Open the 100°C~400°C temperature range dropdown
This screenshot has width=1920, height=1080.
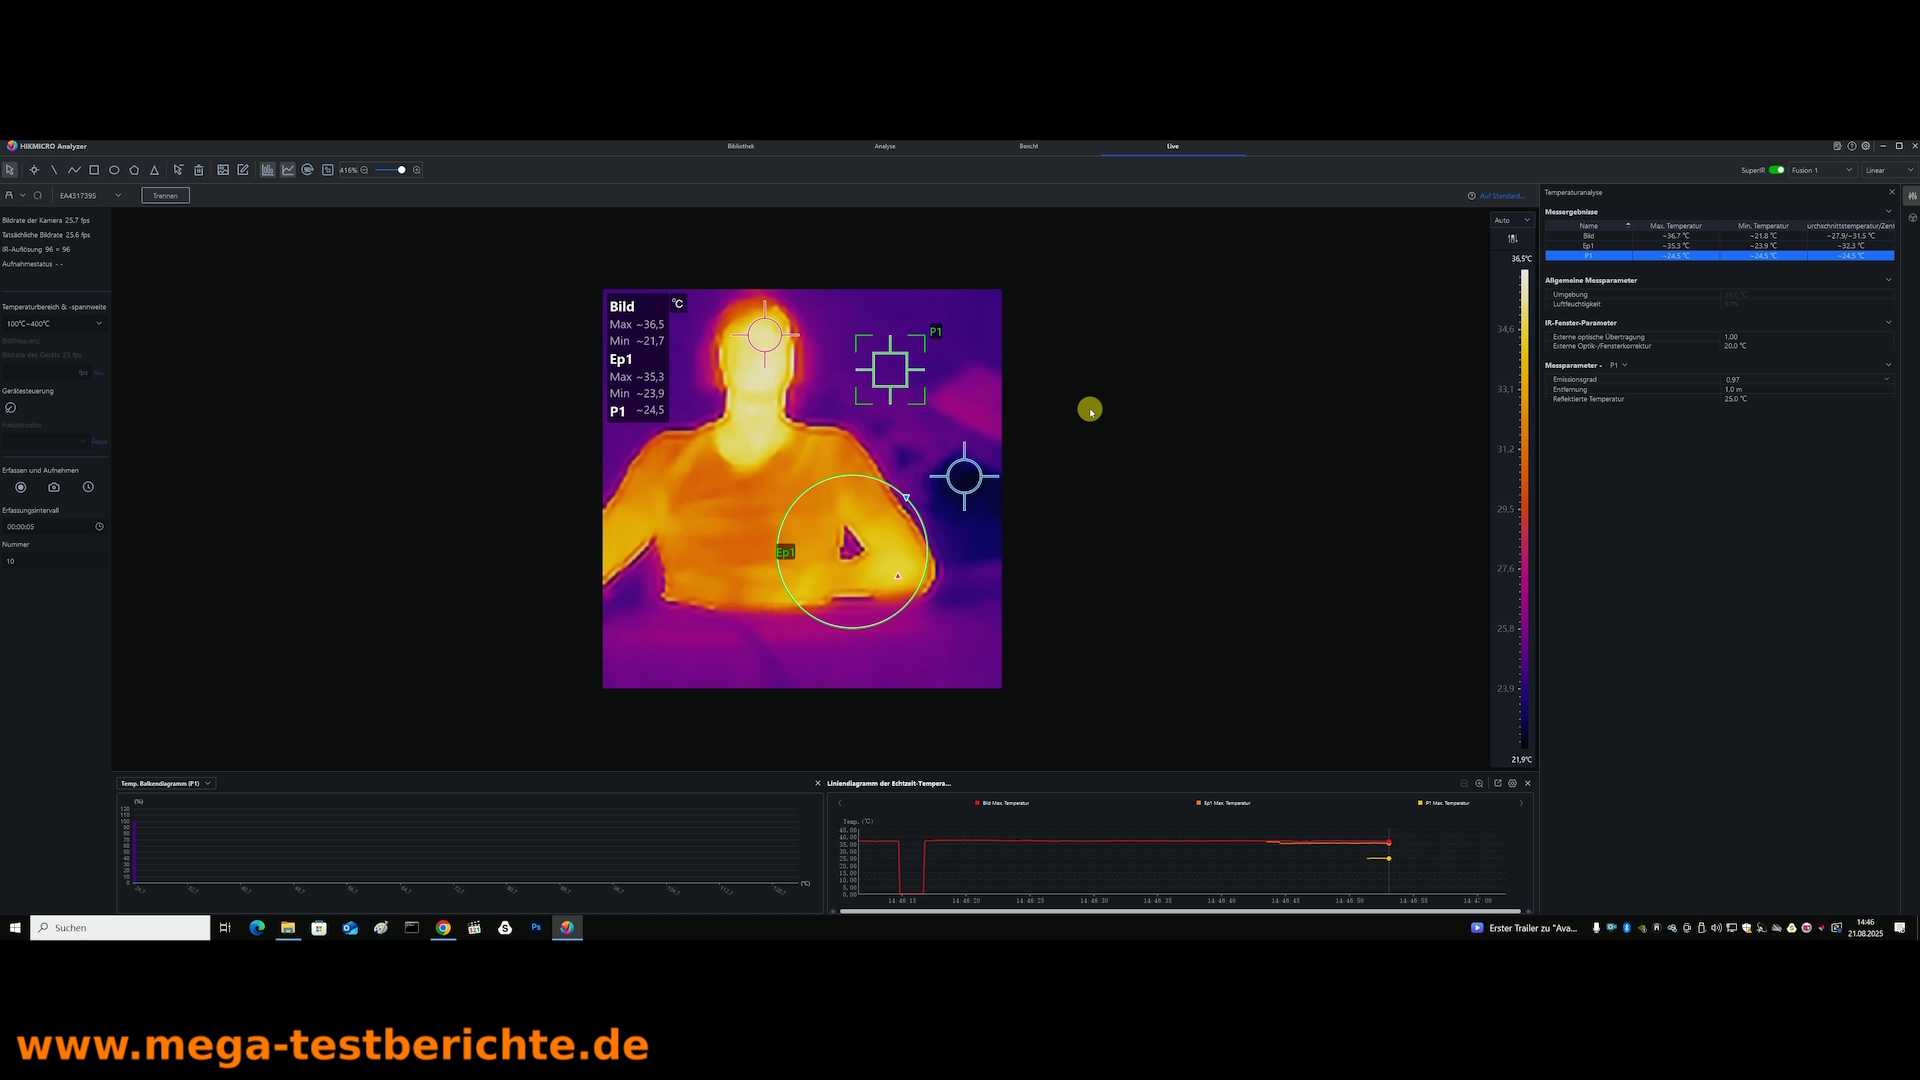point(54,324)
